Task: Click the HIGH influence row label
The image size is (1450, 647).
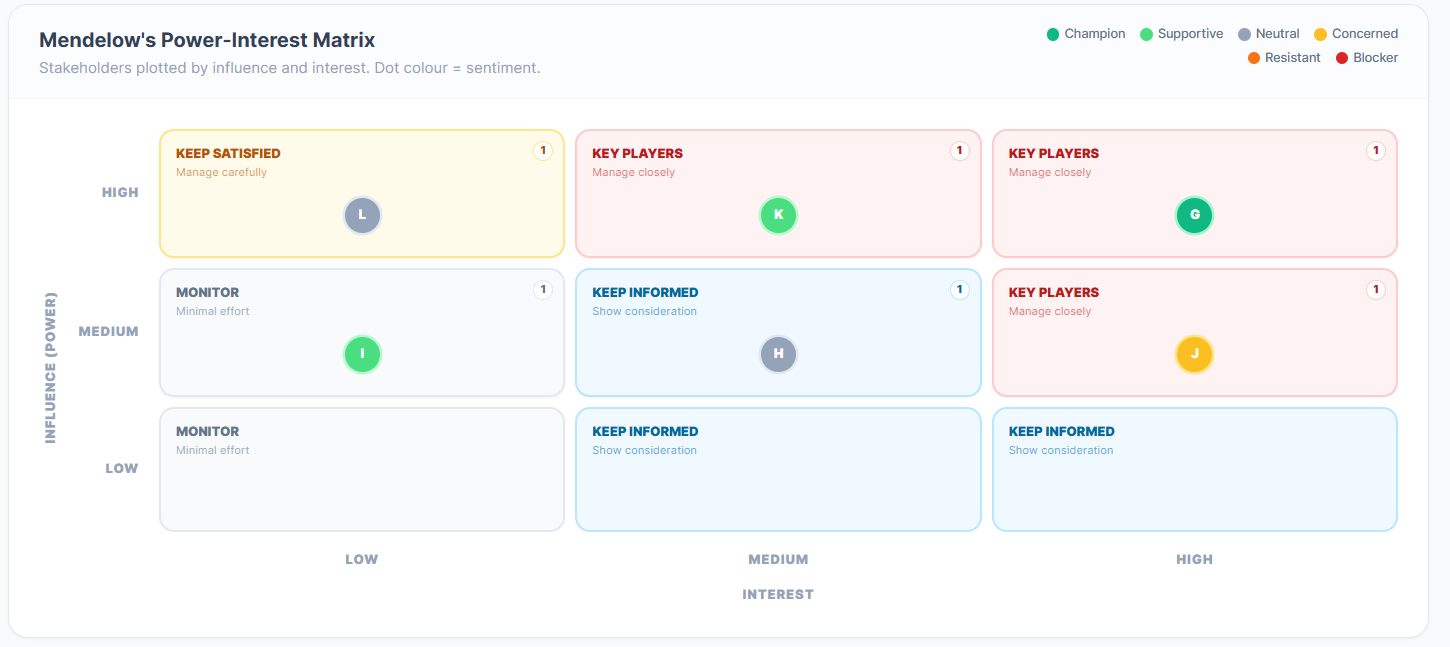Action: pos(120,192)
